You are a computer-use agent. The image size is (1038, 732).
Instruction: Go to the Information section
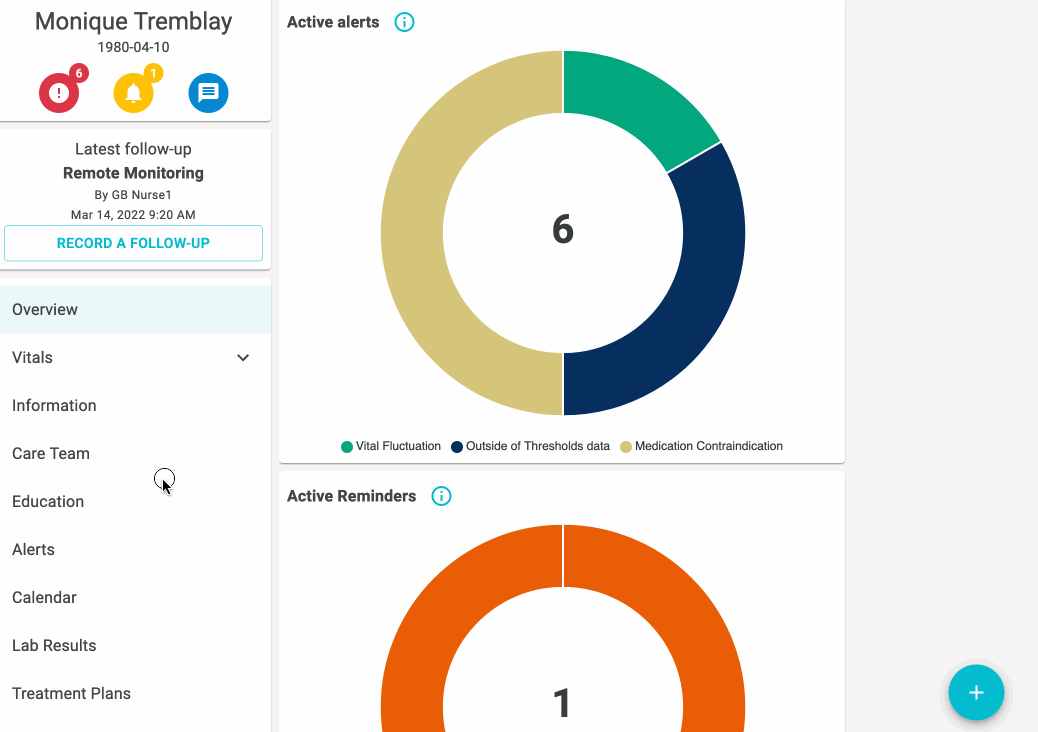(136, 405)
